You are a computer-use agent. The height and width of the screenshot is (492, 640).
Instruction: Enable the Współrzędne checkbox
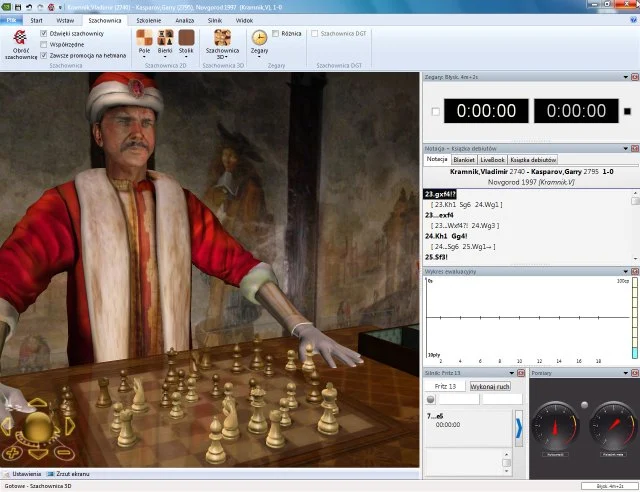tap(43, 44)
